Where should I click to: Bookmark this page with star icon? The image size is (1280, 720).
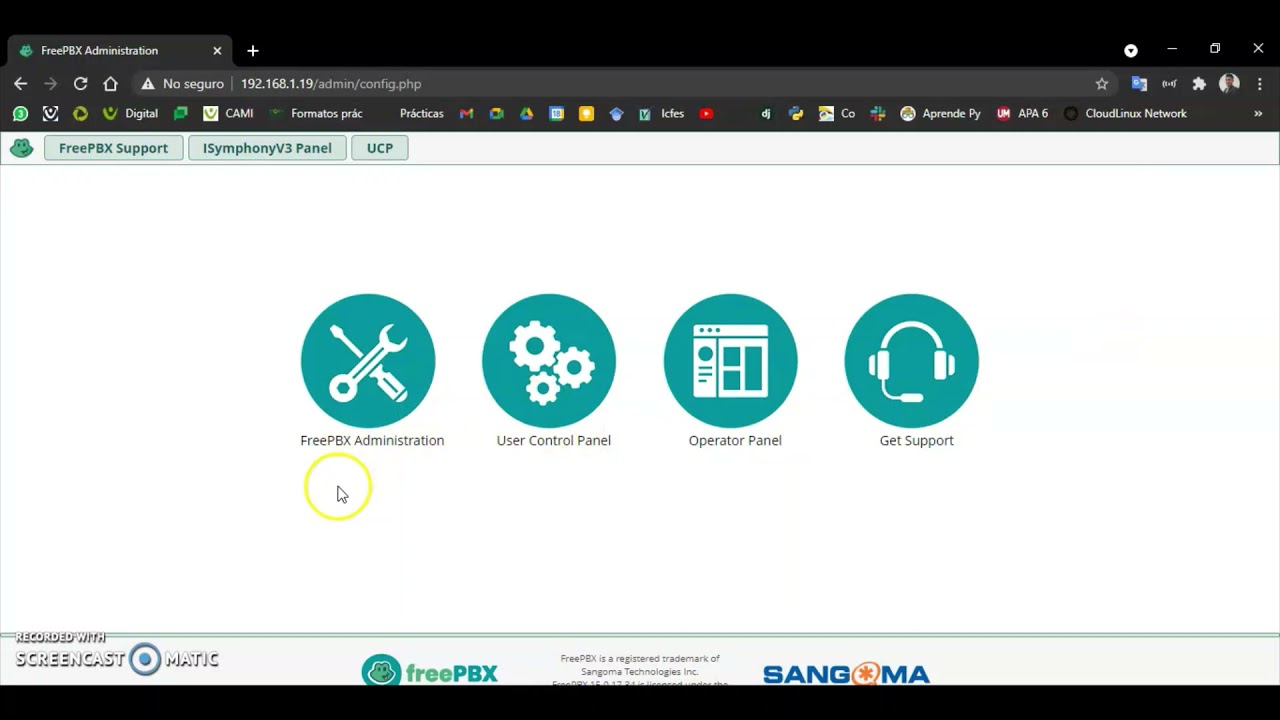tap(1102, 84)
